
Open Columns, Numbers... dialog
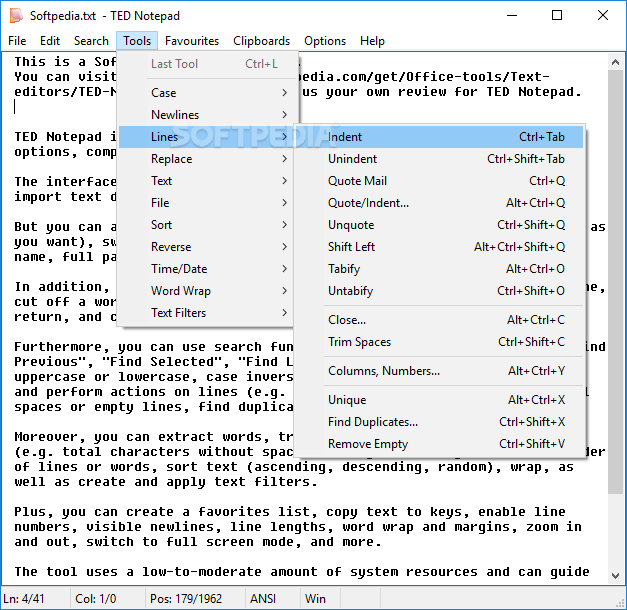439,371
